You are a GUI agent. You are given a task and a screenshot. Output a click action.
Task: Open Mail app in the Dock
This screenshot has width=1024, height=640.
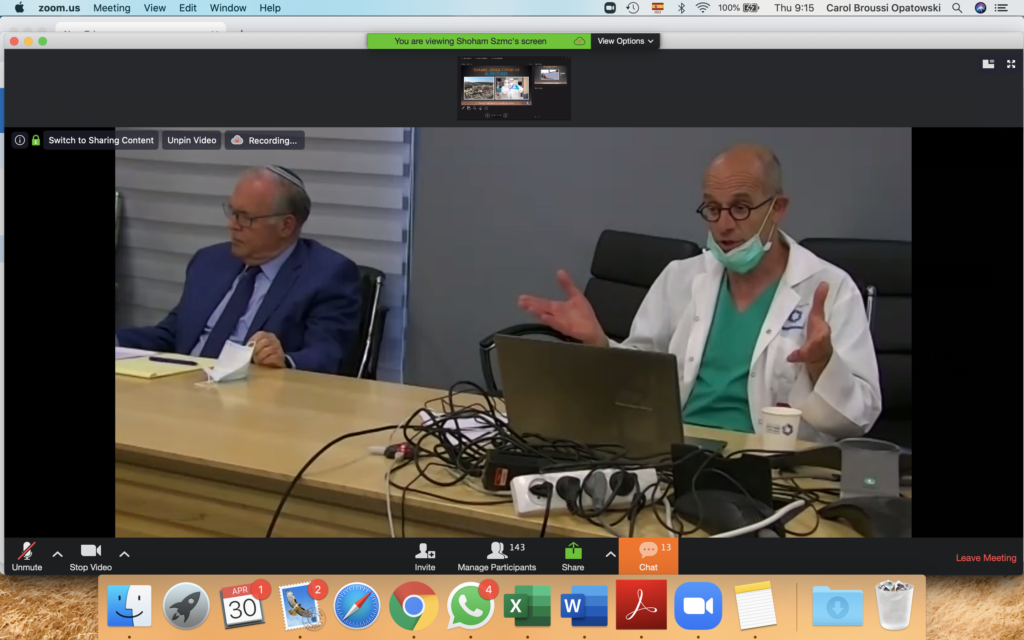pyautogui.click(x=300, y=606)
